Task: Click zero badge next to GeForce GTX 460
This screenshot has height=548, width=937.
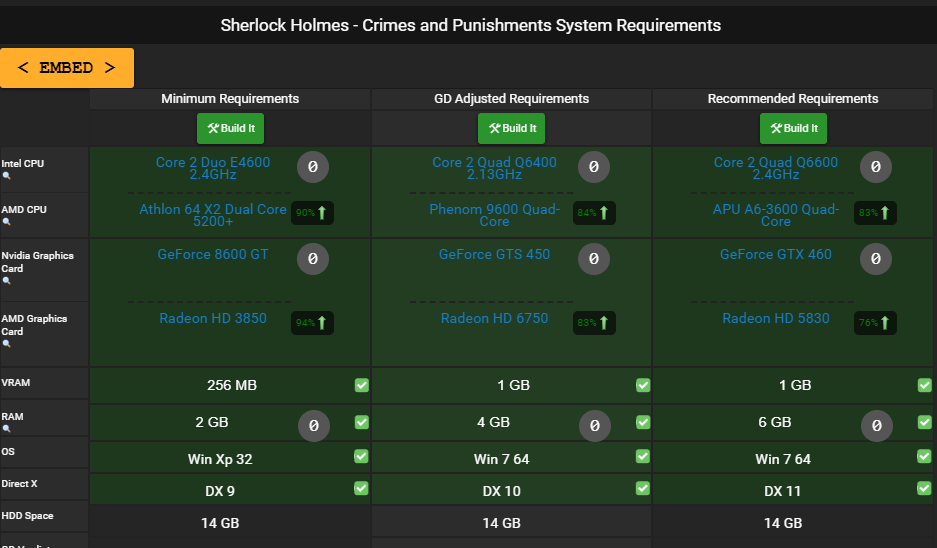Action: [875, 259]
